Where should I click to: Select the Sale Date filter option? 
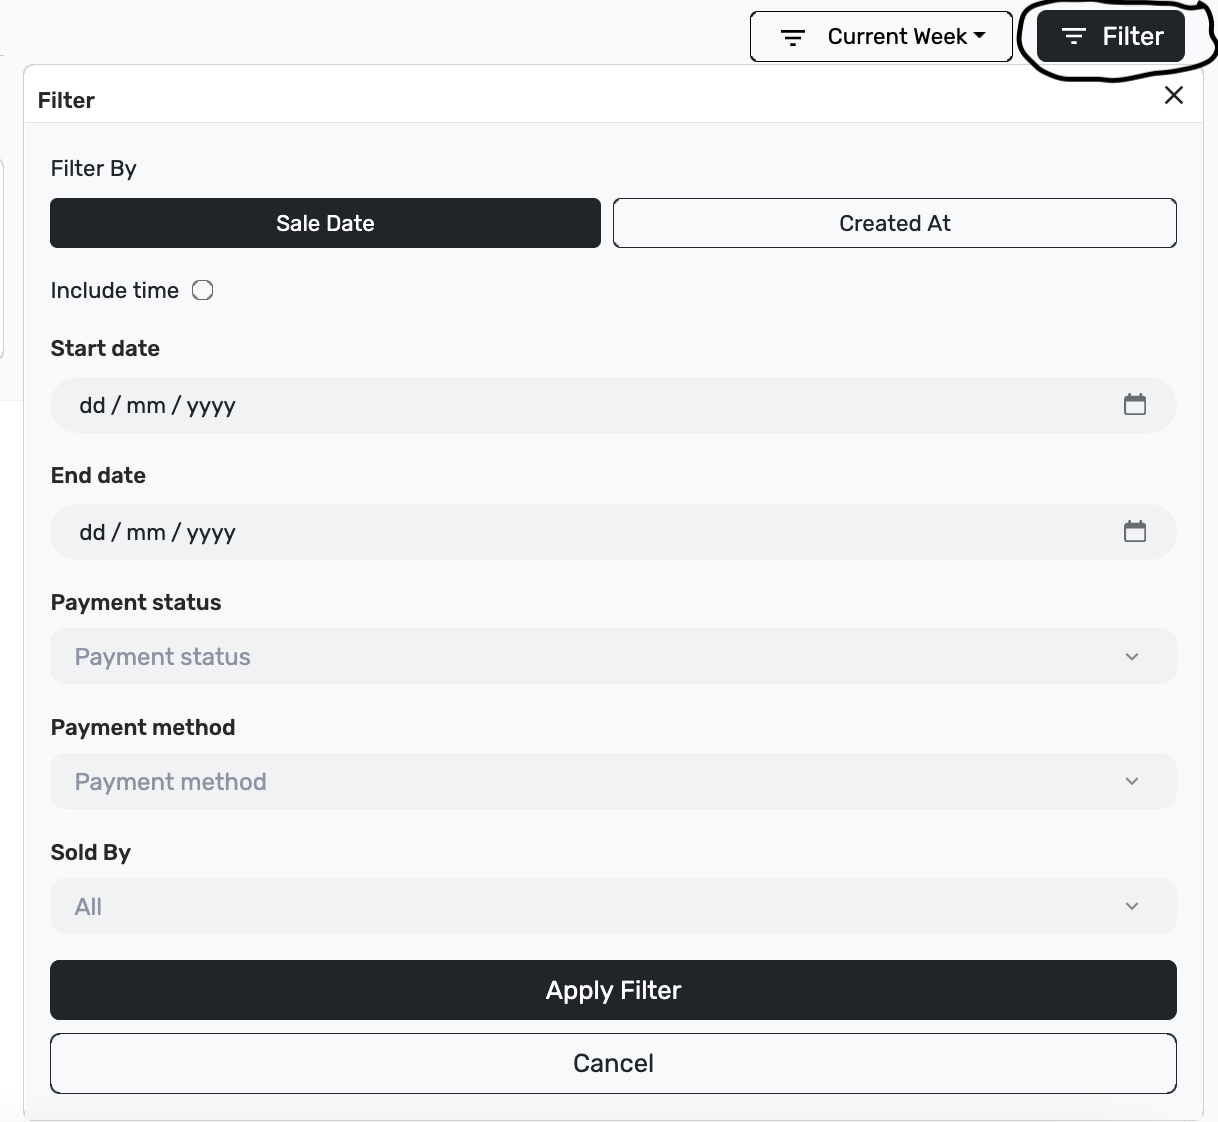coord(325,223)
